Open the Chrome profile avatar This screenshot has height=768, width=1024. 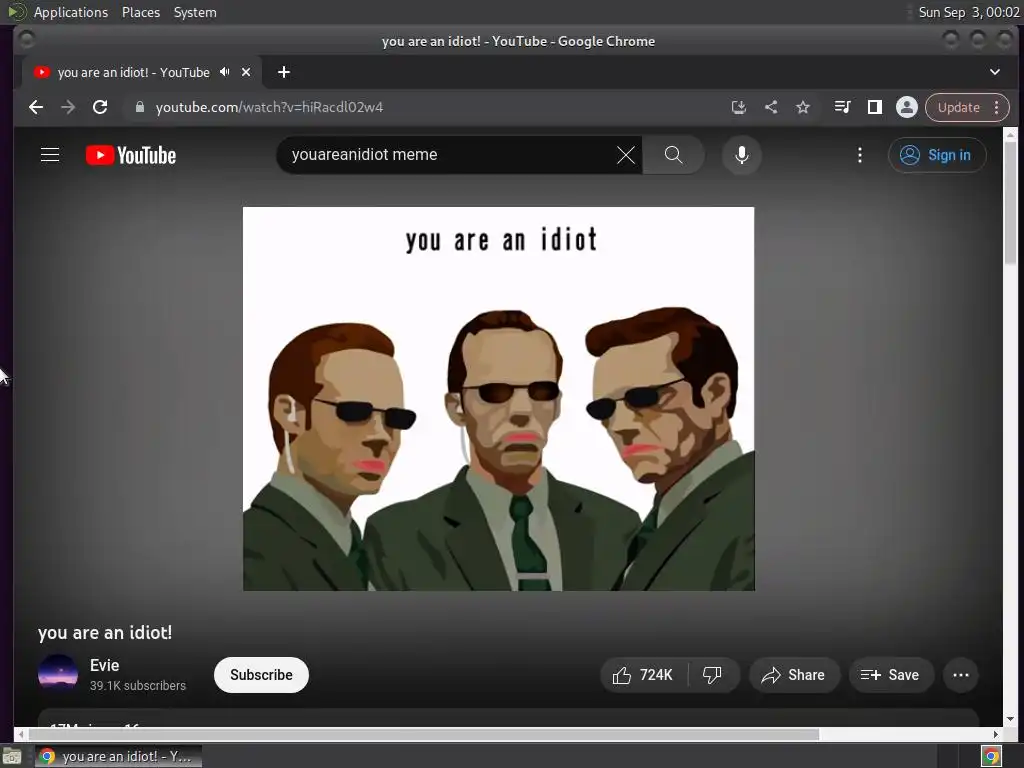point(906,107)
